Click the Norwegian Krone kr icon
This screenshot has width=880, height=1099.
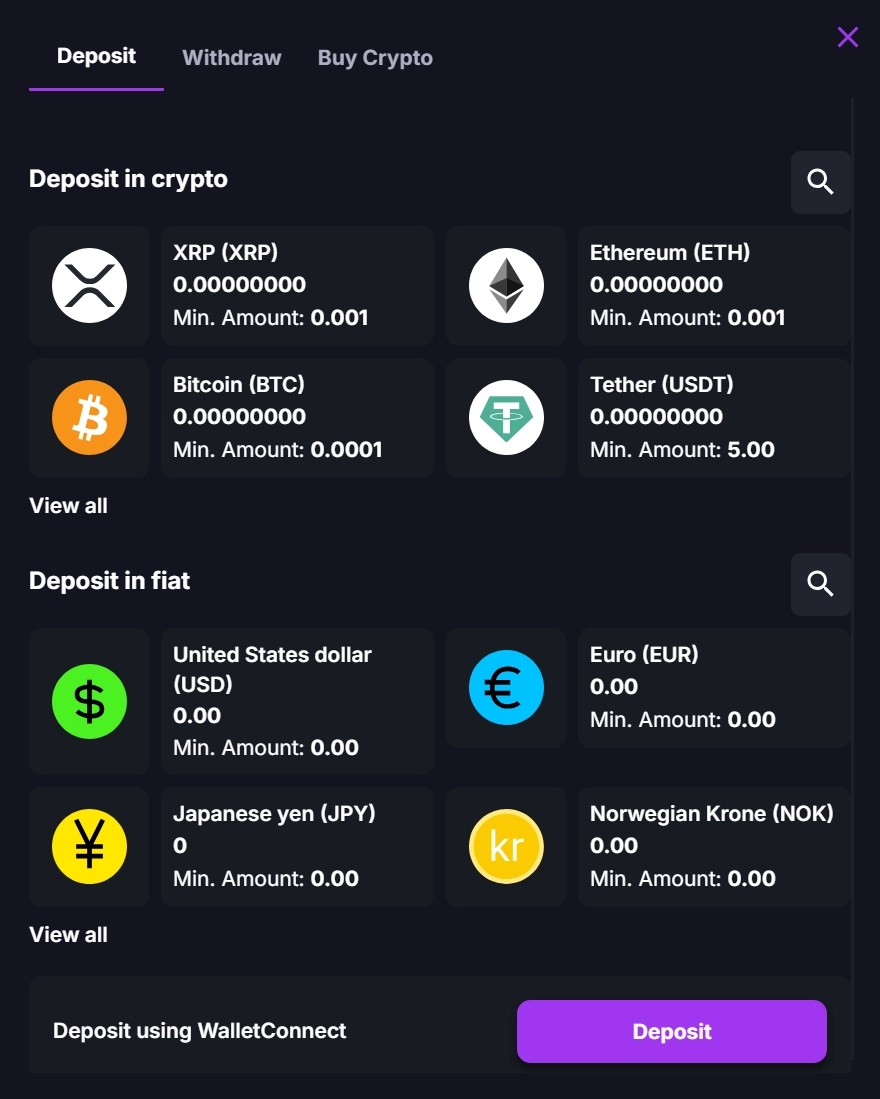click(506, 846)
